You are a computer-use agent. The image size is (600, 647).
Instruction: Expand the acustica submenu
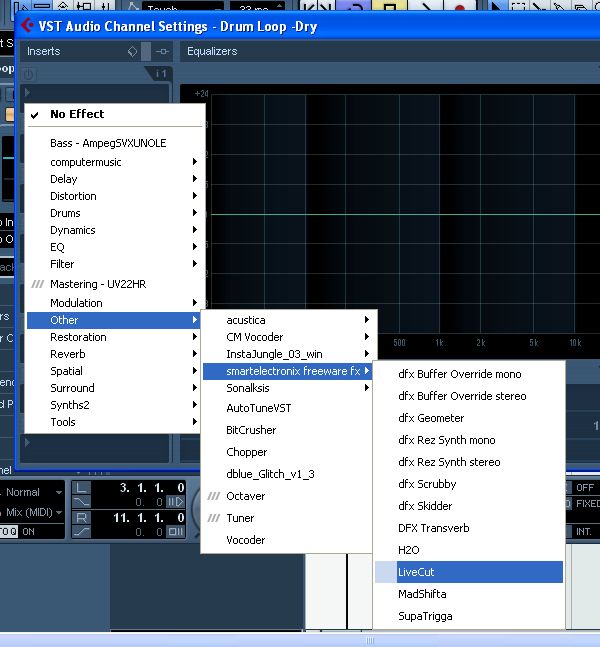pyautogui.click(x=288, y=320)
